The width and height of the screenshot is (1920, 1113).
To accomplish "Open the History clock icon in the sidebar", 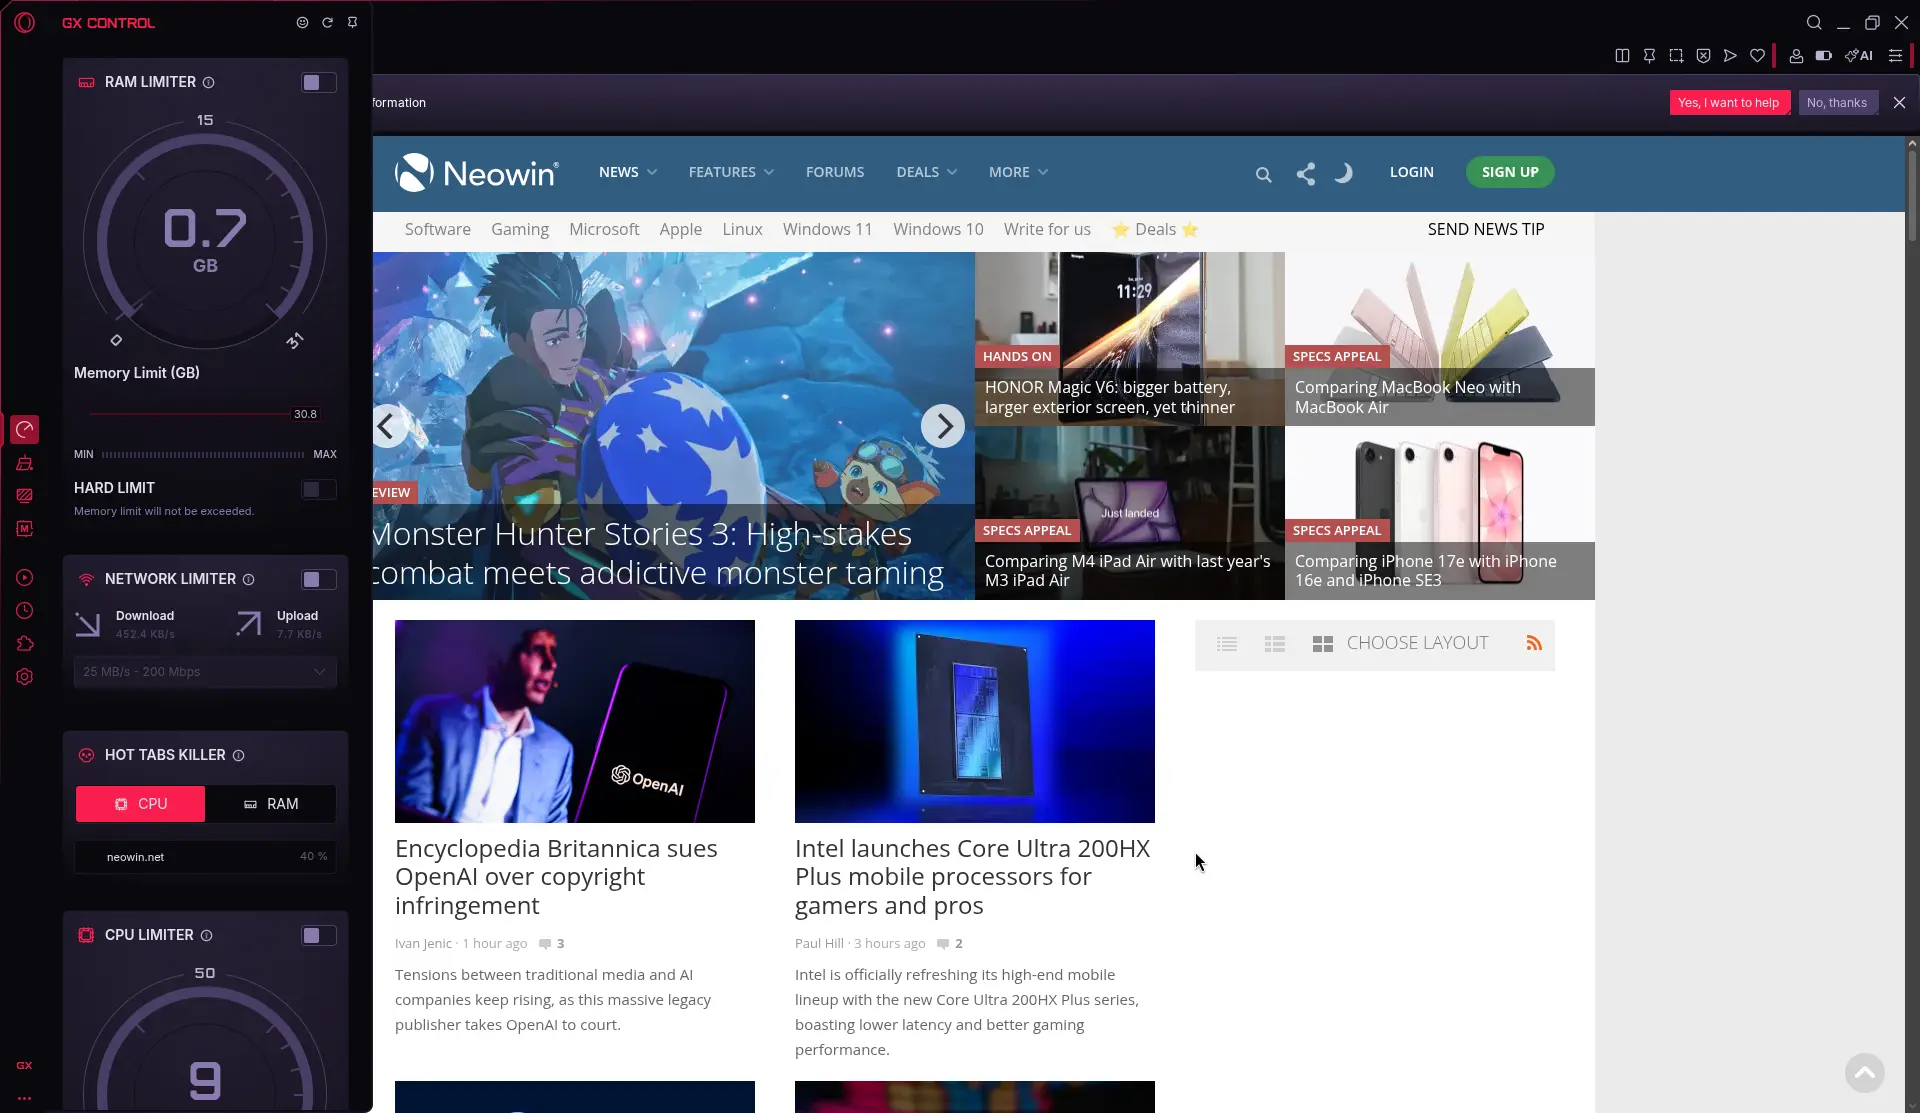I will pyautogui.click(x=25, y=611).
